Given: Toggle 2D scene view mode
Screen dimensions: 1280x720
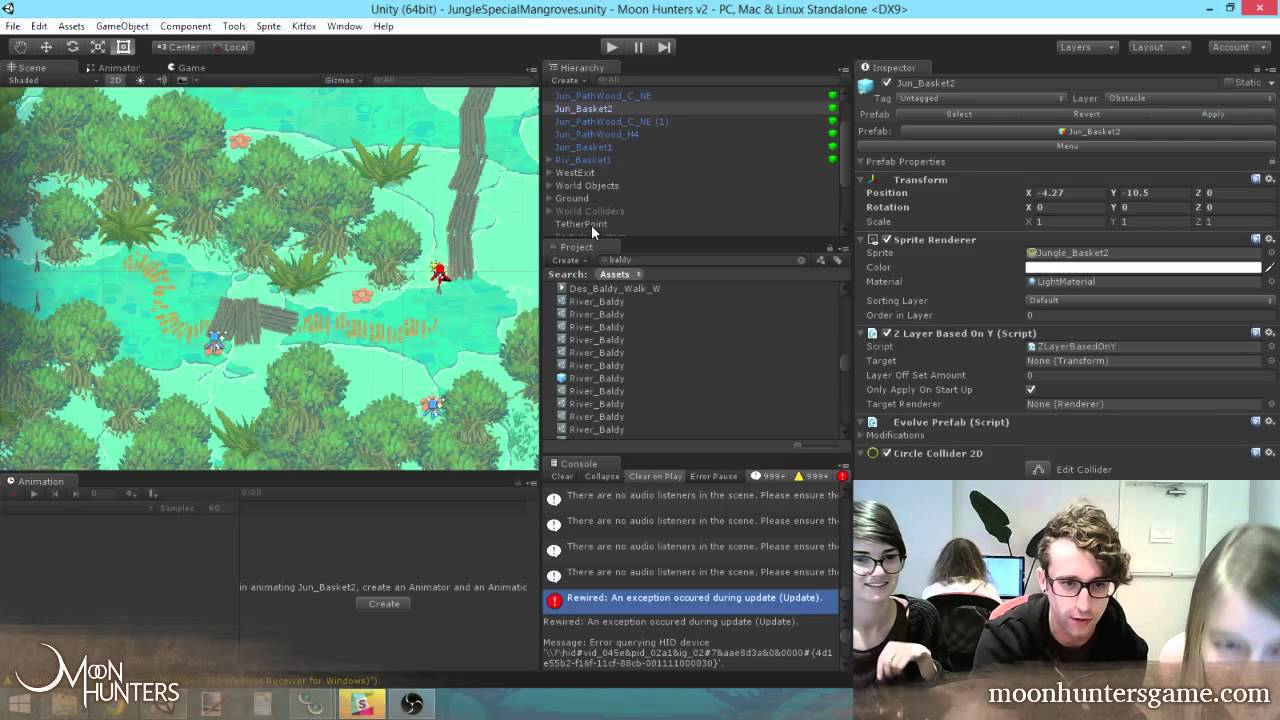Looking at the screenshot, I should click(115, 80).
